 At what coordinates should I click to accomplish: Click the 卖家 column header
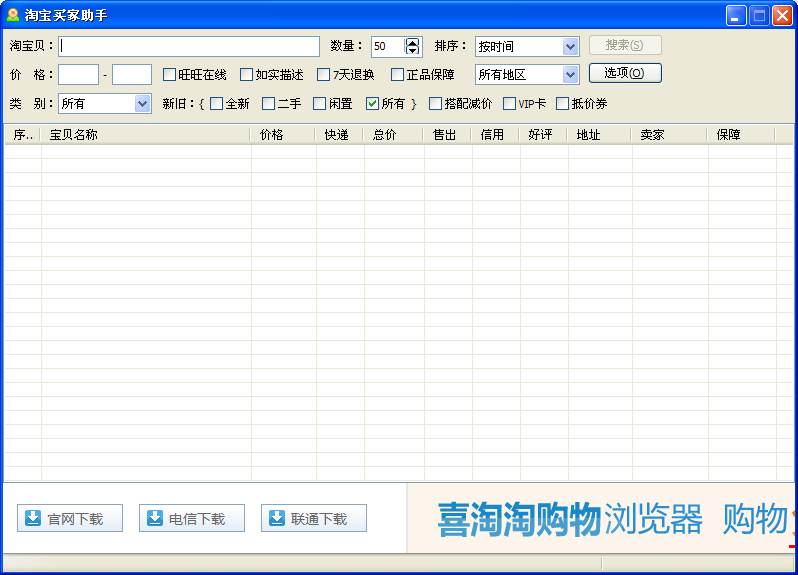point(669,135)
